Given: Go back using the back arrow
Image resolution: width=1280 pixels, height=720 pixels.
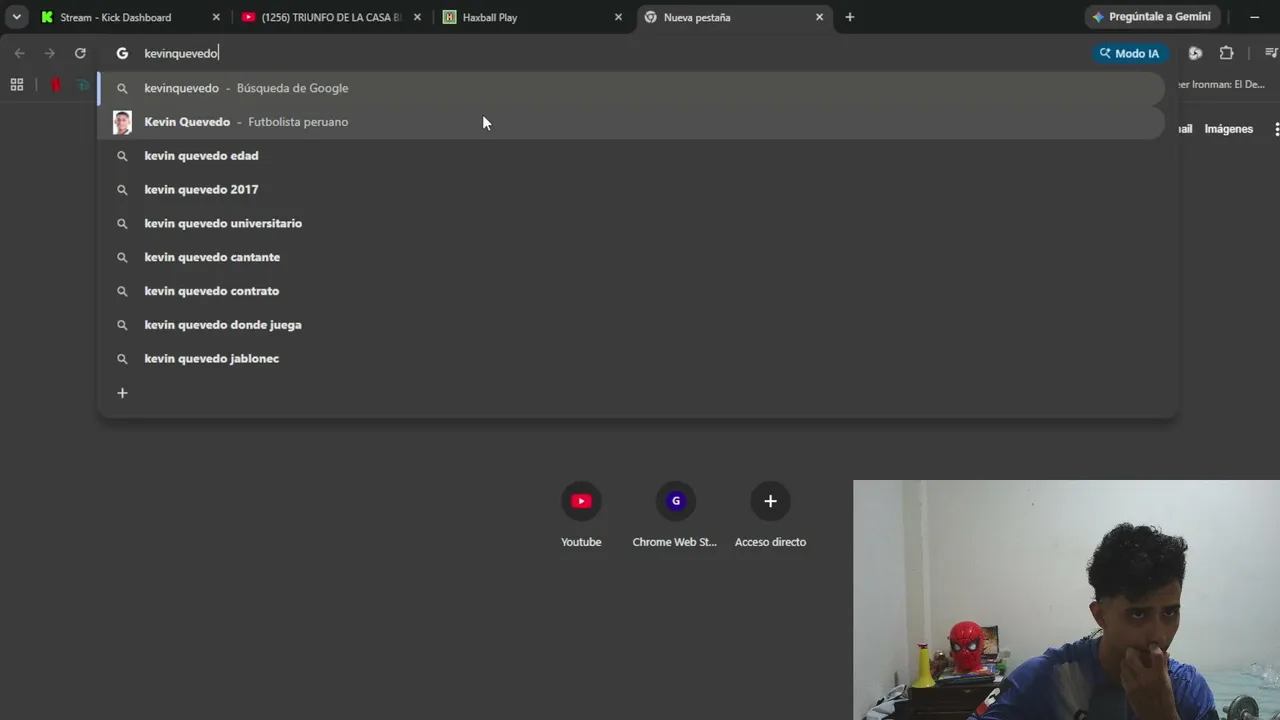Looking at the screenshot, I should coord(19,53).
